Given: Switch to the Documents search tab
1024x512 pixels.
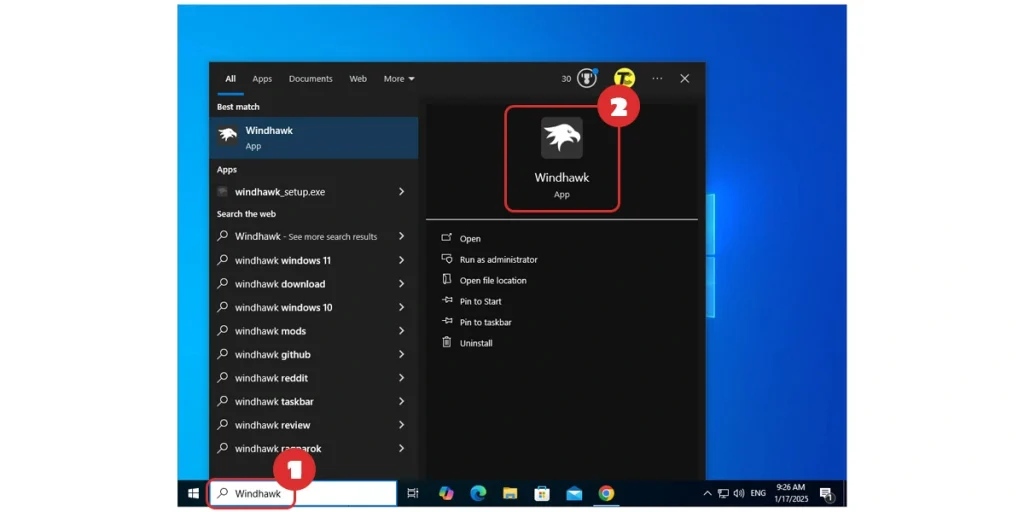Looking at the screenshot, I should pos(310,79).
